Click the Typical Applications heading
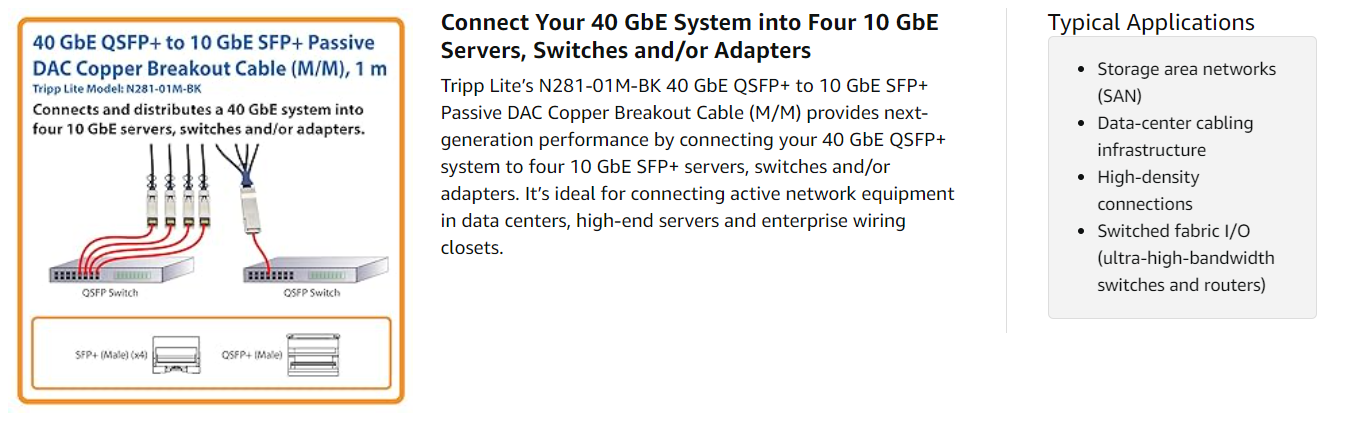The width and height of the screenshot is (1360, 442). (x=1150, y=23)
